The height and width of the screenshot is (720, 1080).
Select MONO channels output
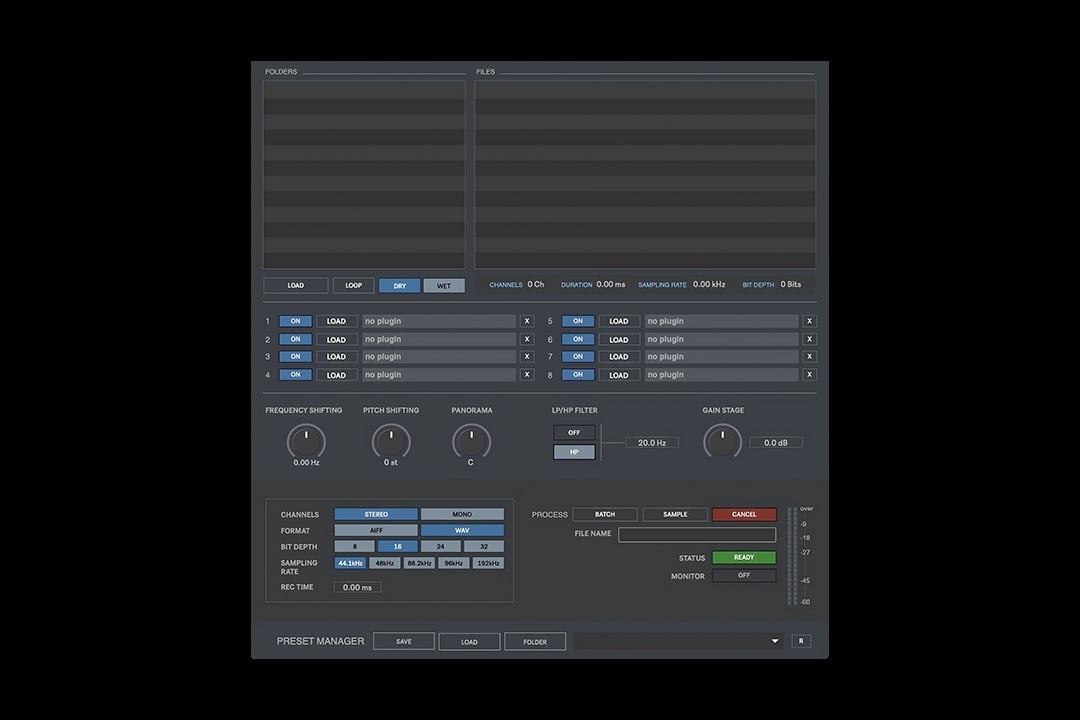pos(462,514)
